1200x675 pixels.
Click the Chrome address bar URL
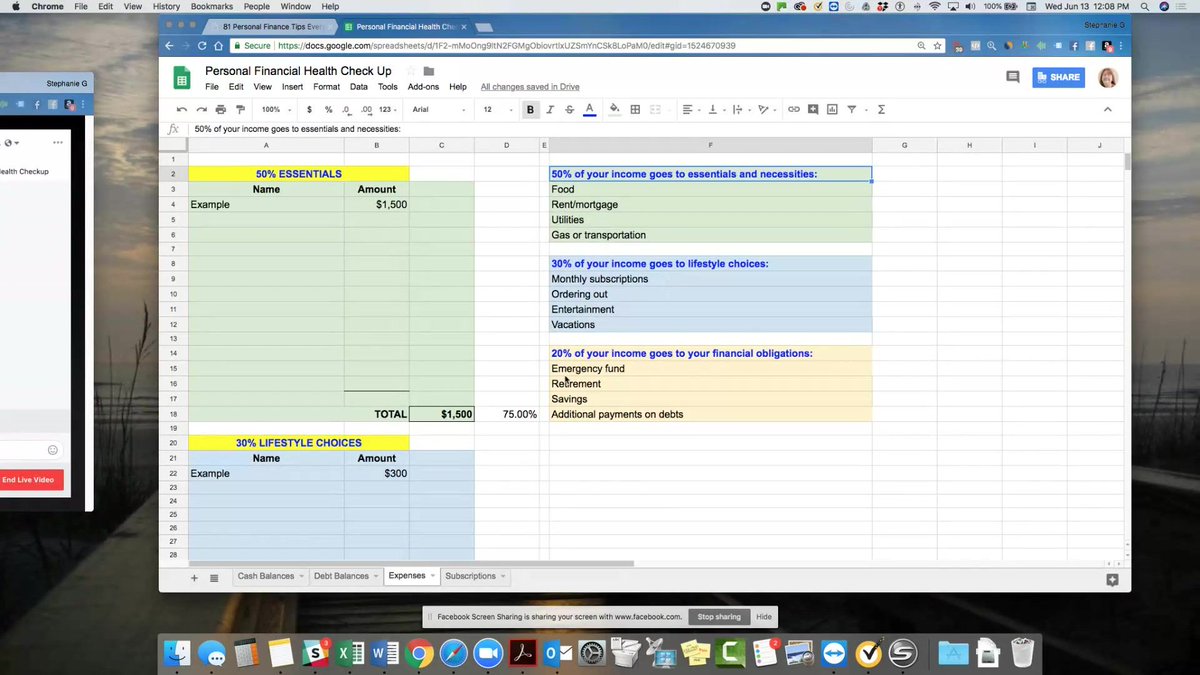[507, 46]
